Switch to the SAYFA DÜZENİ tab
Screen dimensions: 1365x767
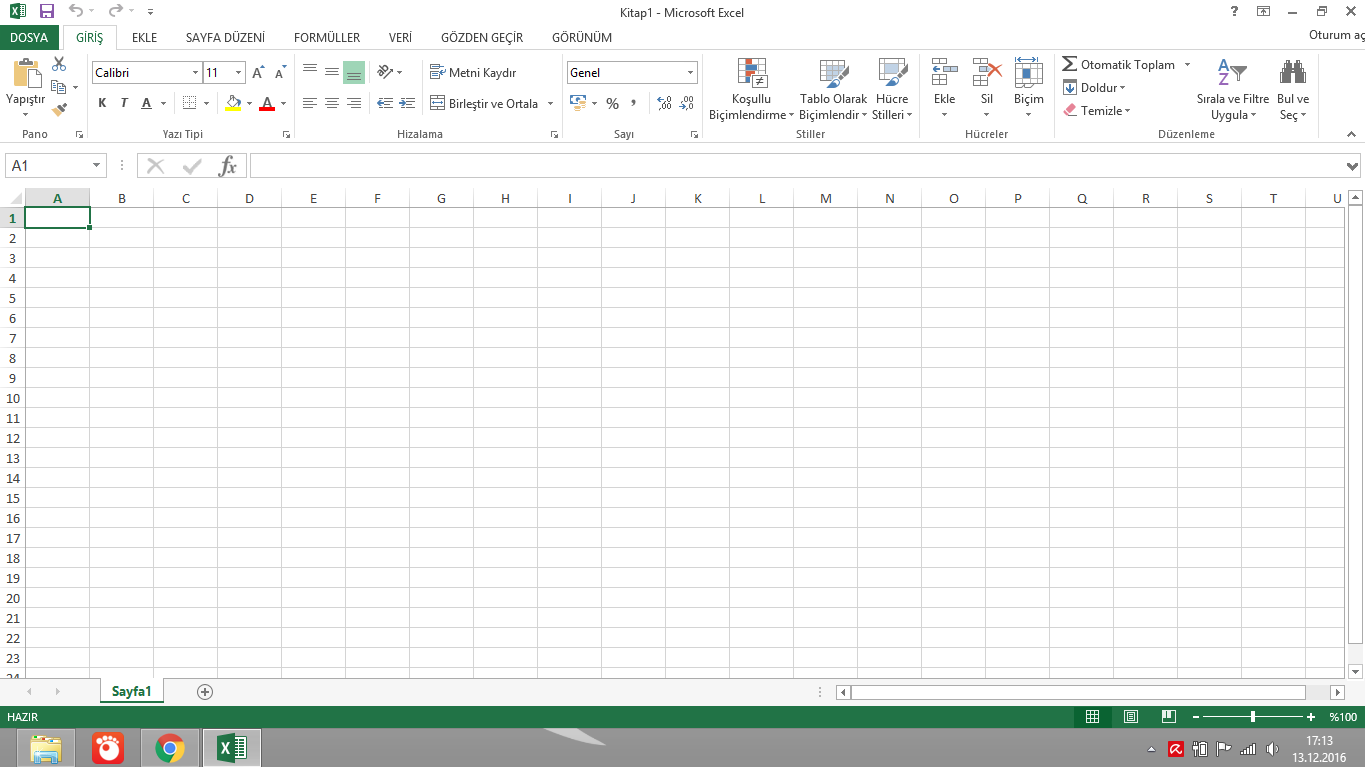tap(225, 37)
